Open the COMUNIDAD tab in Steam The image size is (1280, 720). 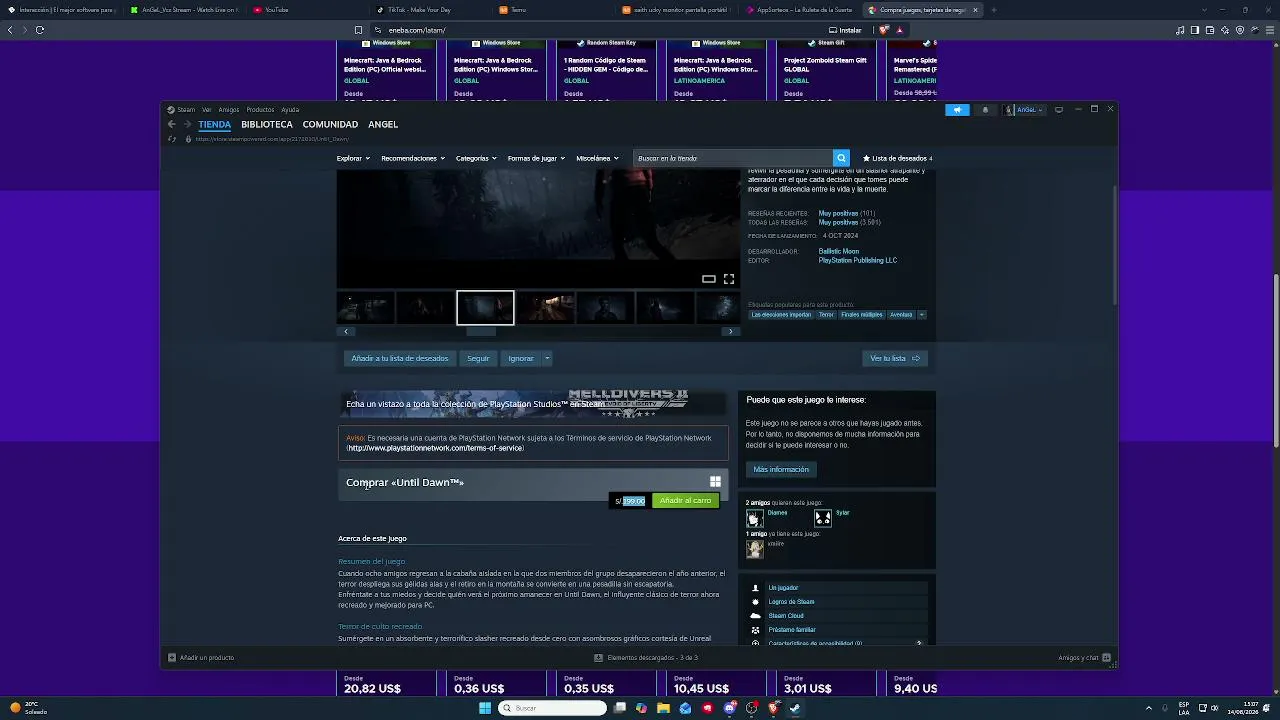(330, 124)
